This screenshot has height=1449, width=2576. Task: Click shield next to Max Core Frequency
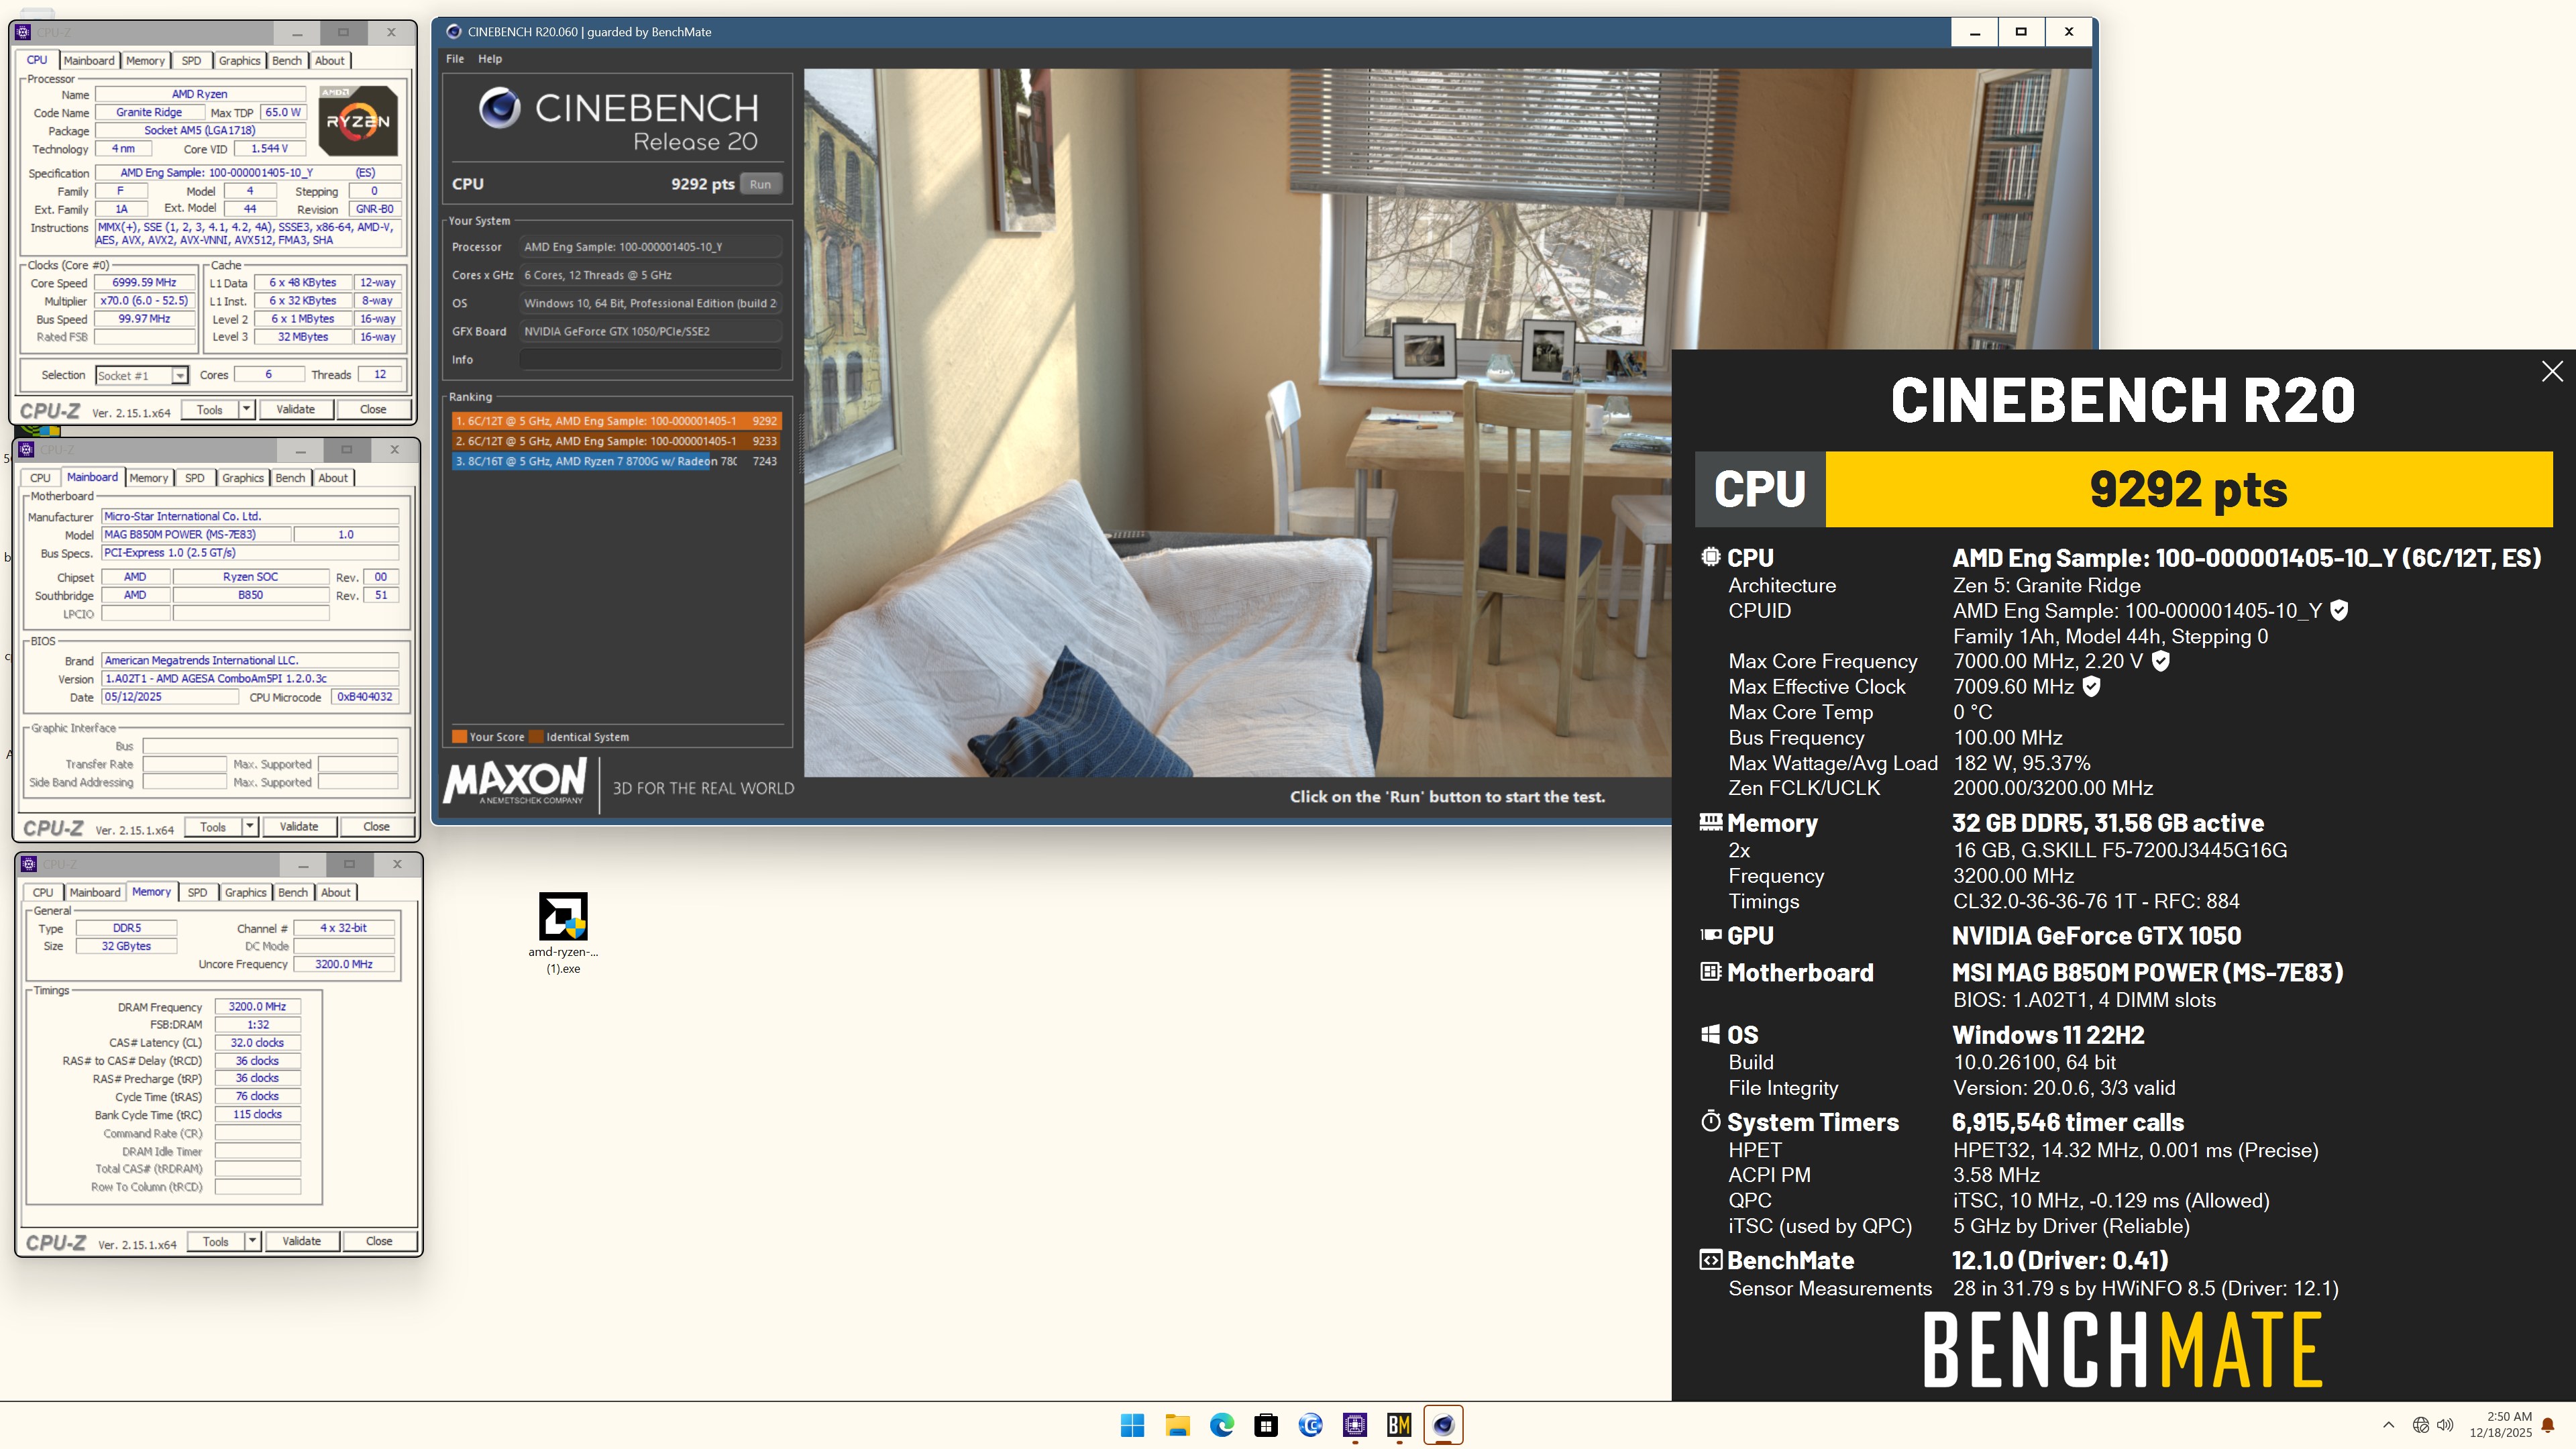[2160, 661]
